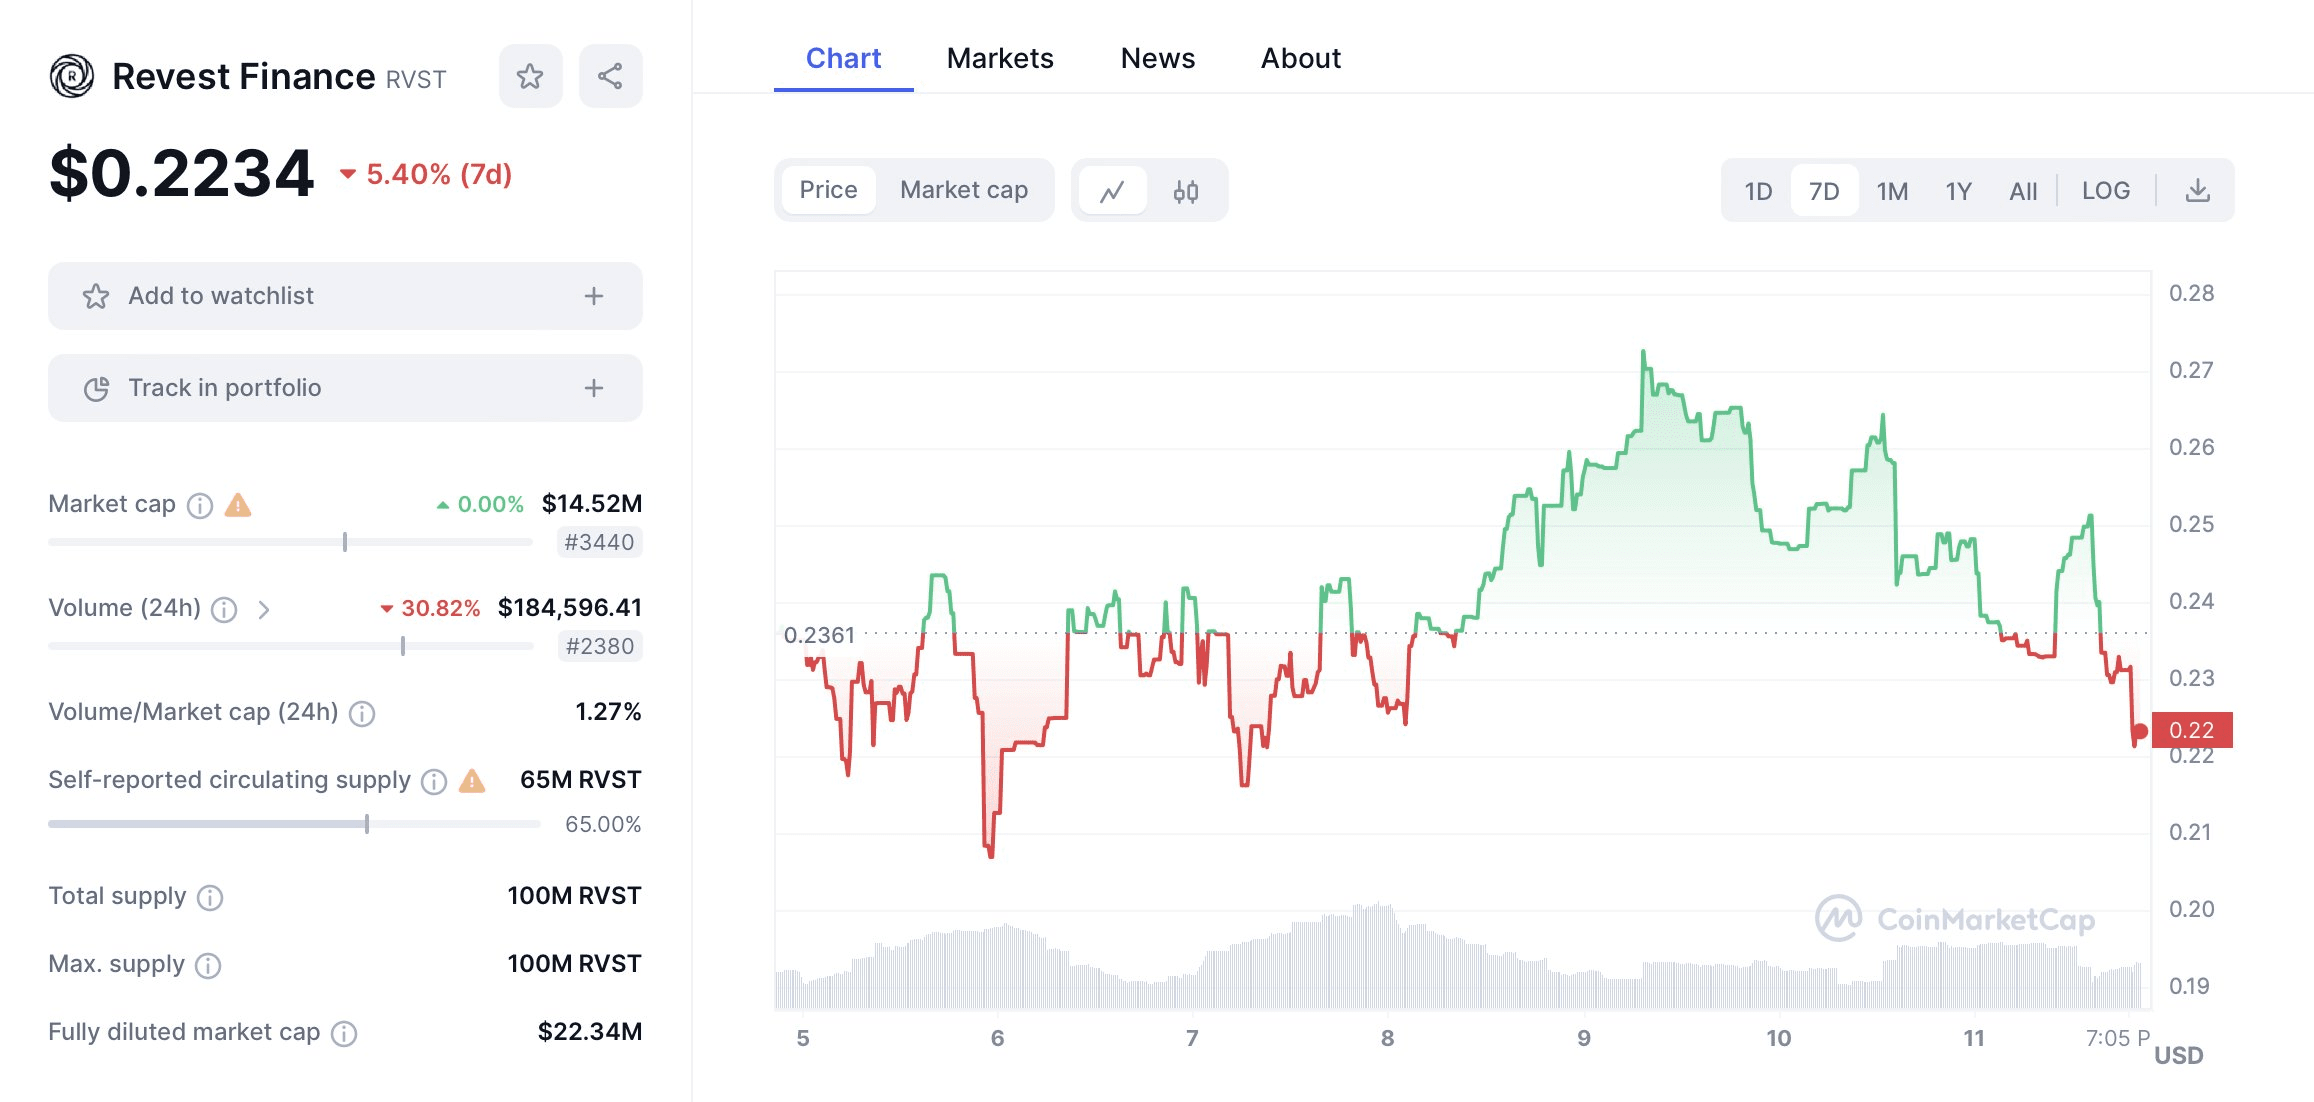Switch chart to Market cap
The height and width of the screenshot is (1102, 2314).
click(x=963, y=190)
